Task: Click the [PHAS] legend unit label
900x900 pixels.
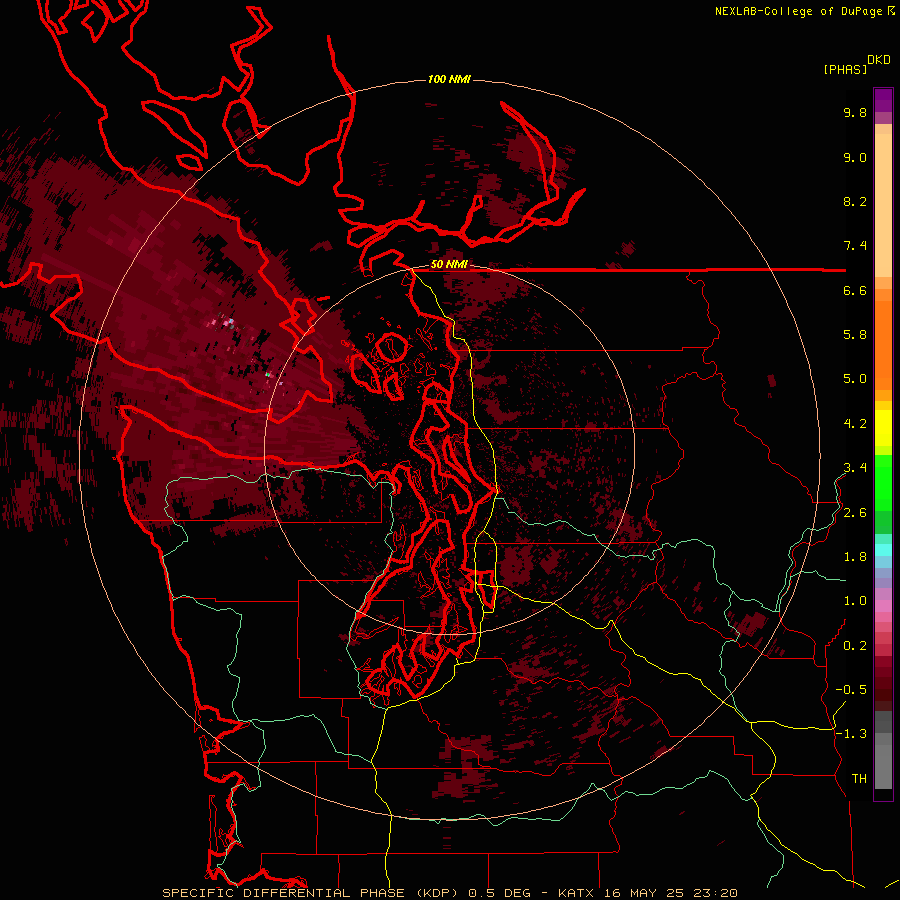Action: click(x=845, y=69)
